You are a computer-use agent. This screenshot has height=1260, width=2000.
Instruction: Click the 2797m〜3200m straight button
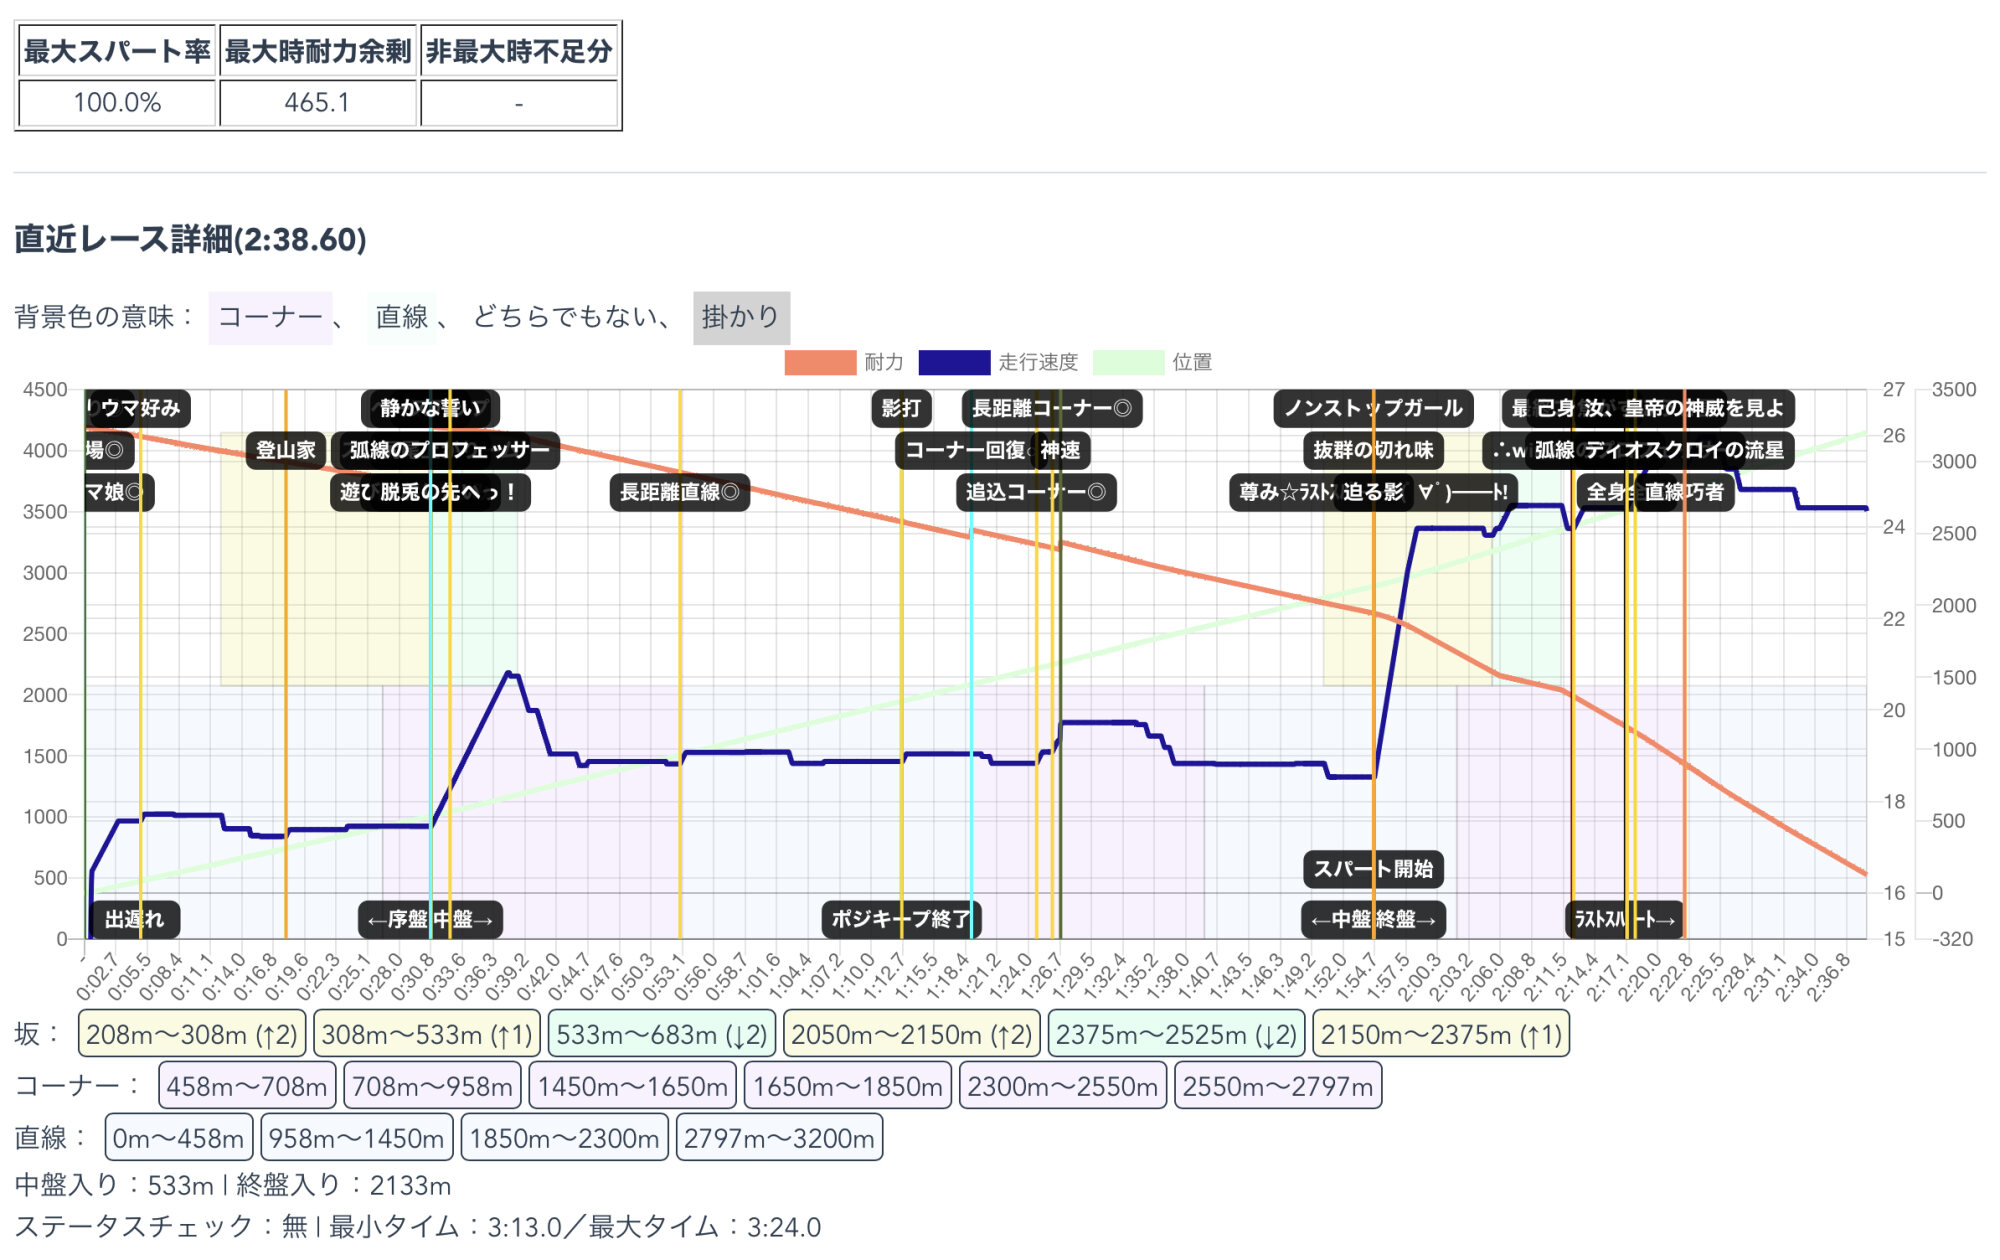tap(779, 1138)
